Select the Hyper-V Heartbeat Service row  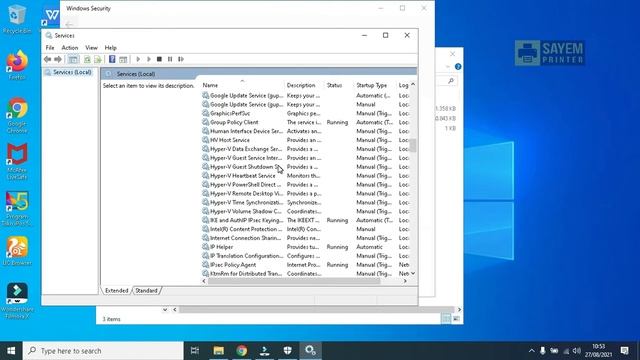(x=306, y=176)
